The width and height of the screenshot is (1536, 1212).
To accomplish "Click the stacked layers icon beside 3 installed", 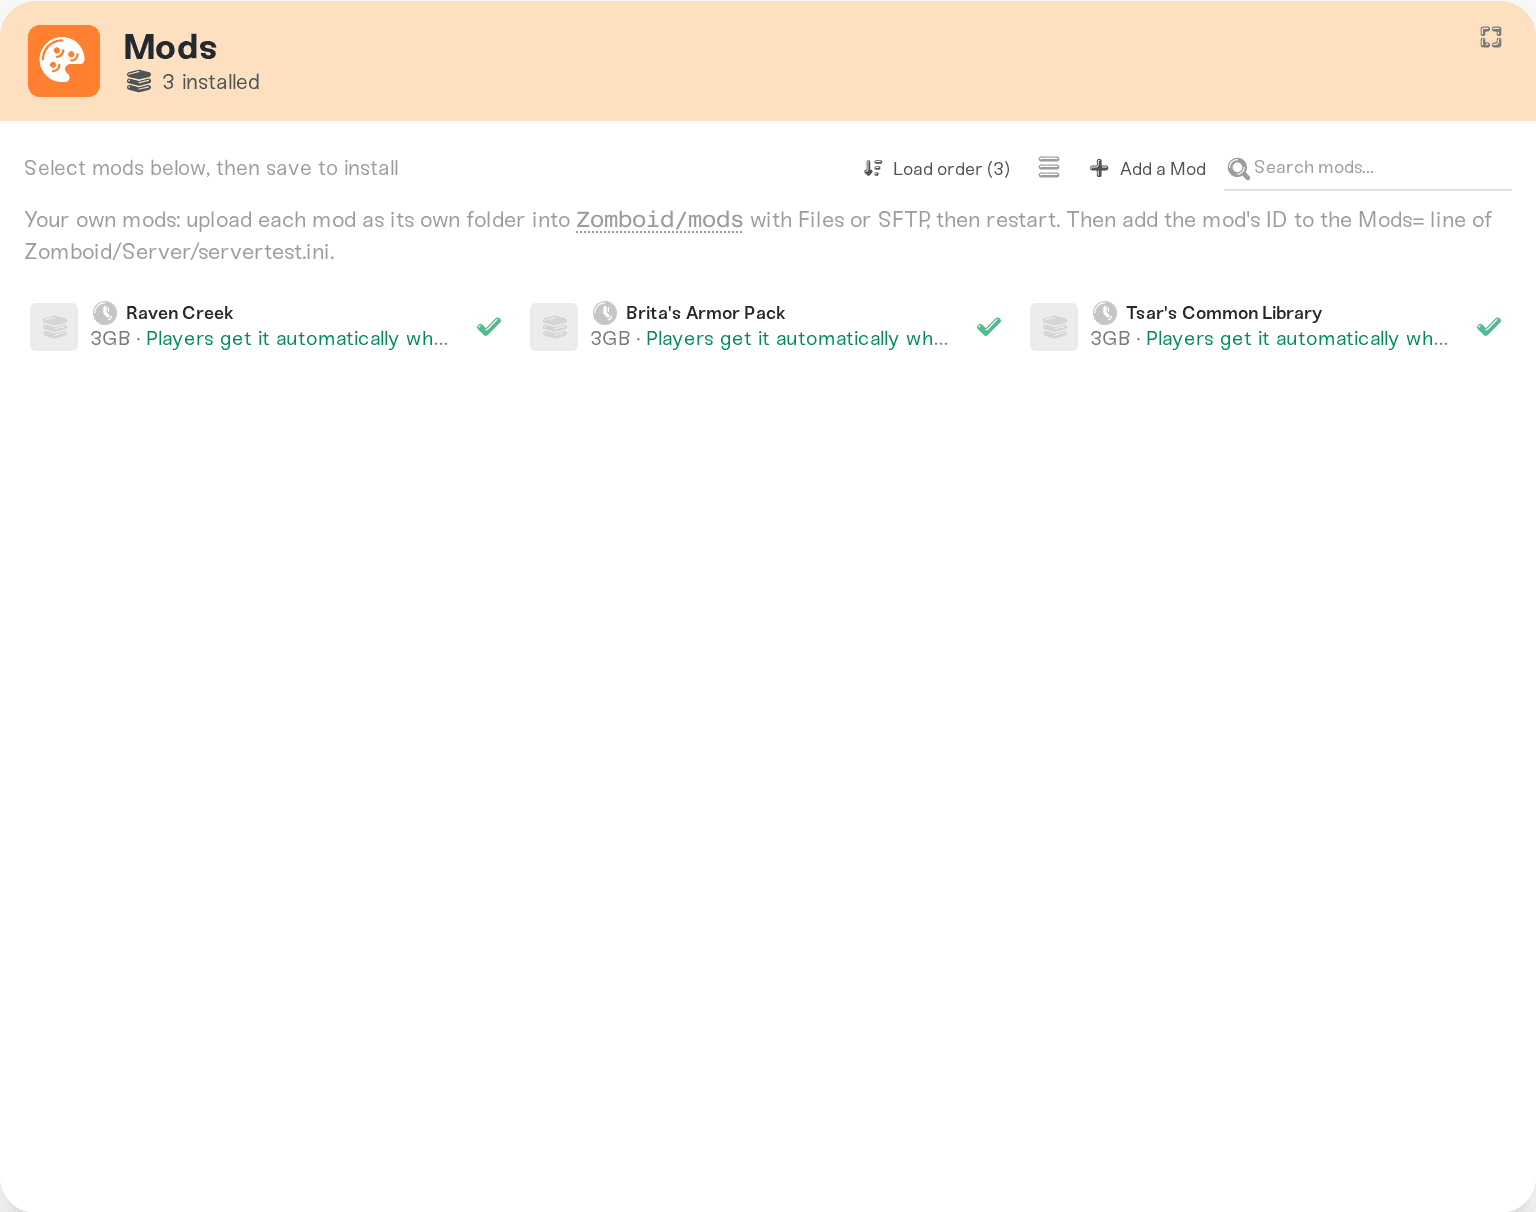I will (139, 82).
